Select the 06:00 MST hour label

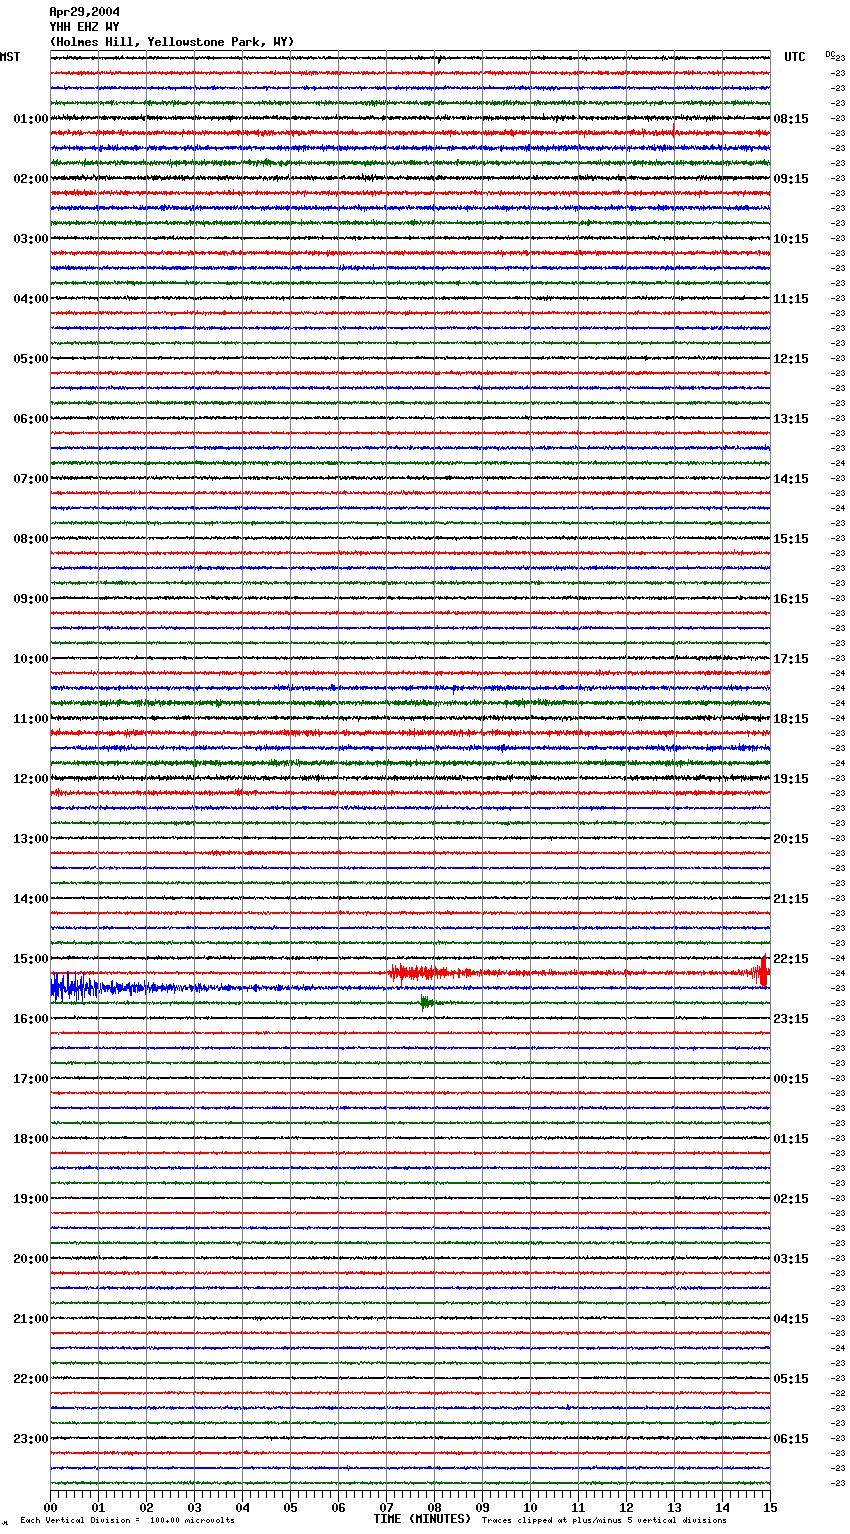31,419
